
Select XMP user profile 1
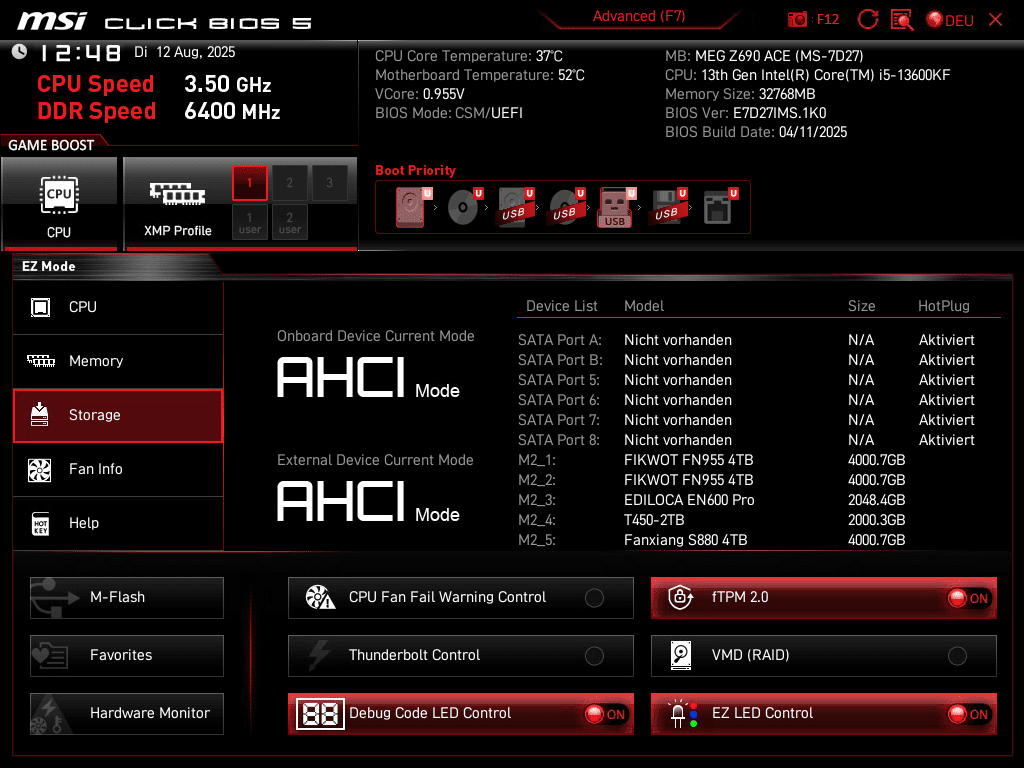pyautogui.click(x=249, y=222)
